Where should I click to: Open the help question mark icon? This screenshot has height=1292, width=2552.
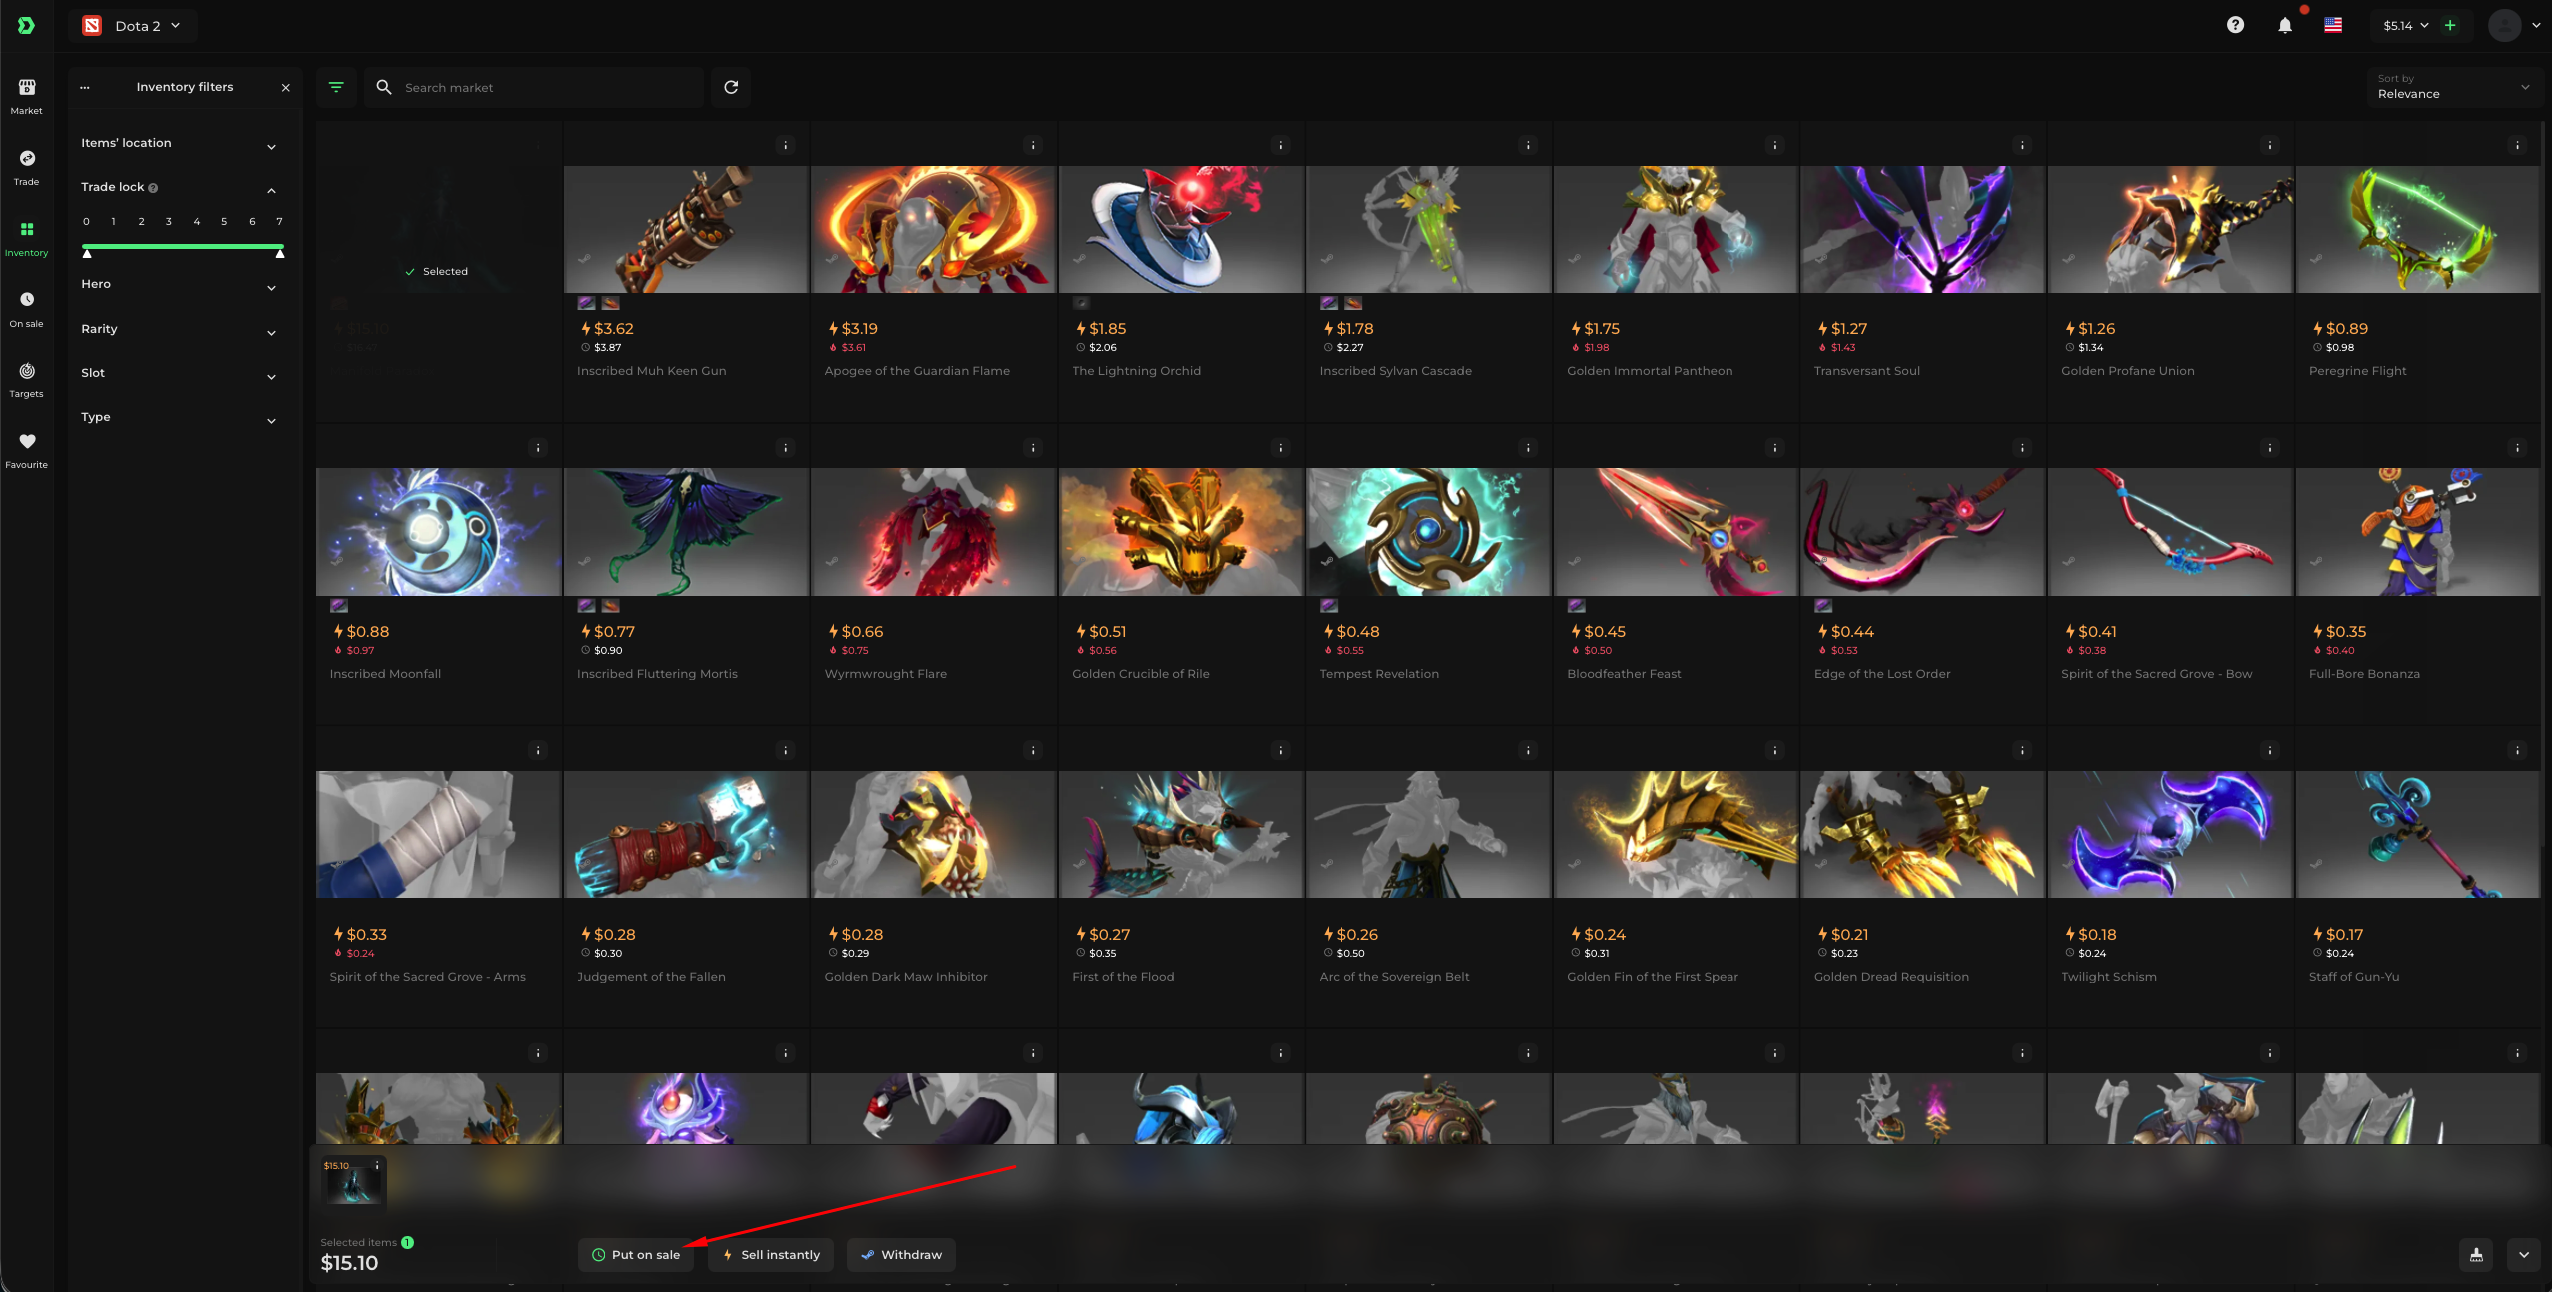coord(2235,25)
